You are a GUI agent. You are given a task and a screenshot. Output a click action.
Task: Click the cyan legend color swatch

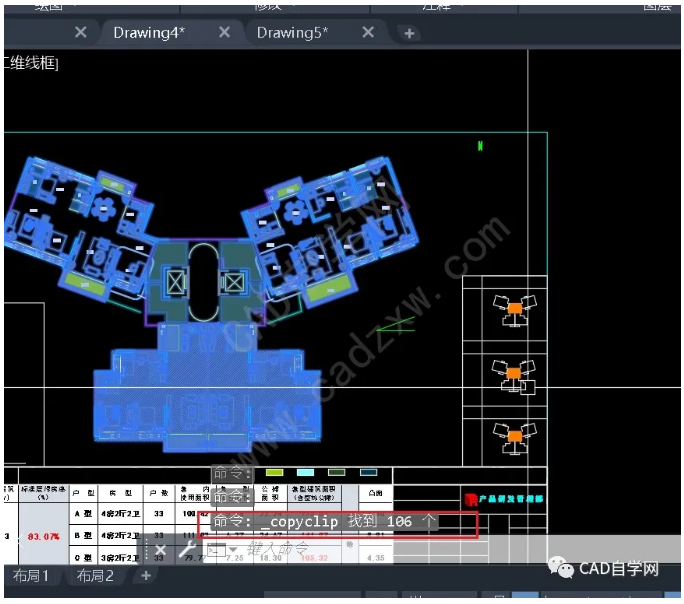(x=306, y=472)
